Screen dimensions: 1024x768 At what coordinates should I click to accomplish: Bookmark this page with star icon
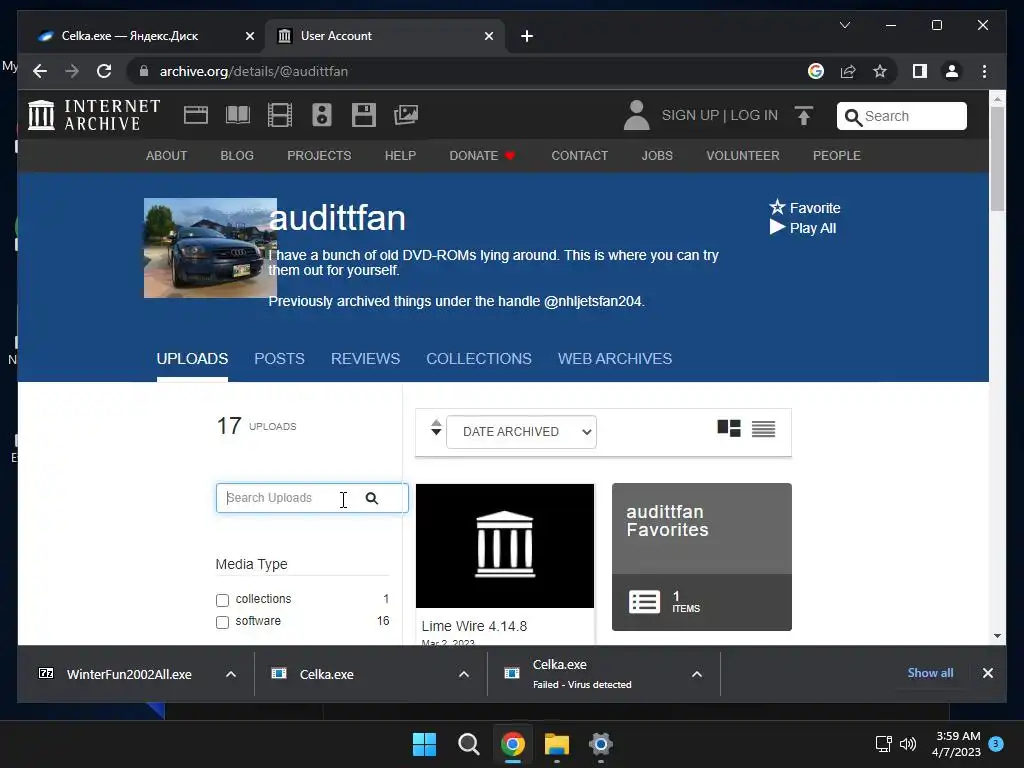click(x=880, y=71)
